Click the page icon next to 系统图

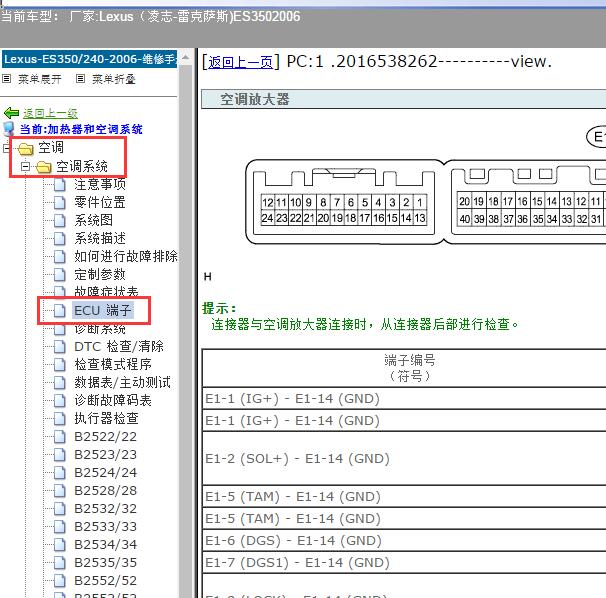click(60, 220)
